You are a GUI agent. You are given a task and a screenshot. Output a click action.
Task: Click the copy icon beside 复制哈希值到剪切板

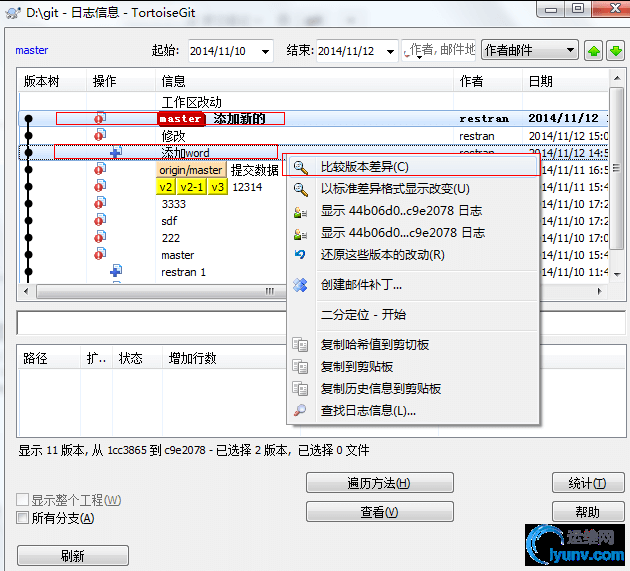tap(300, 345)
